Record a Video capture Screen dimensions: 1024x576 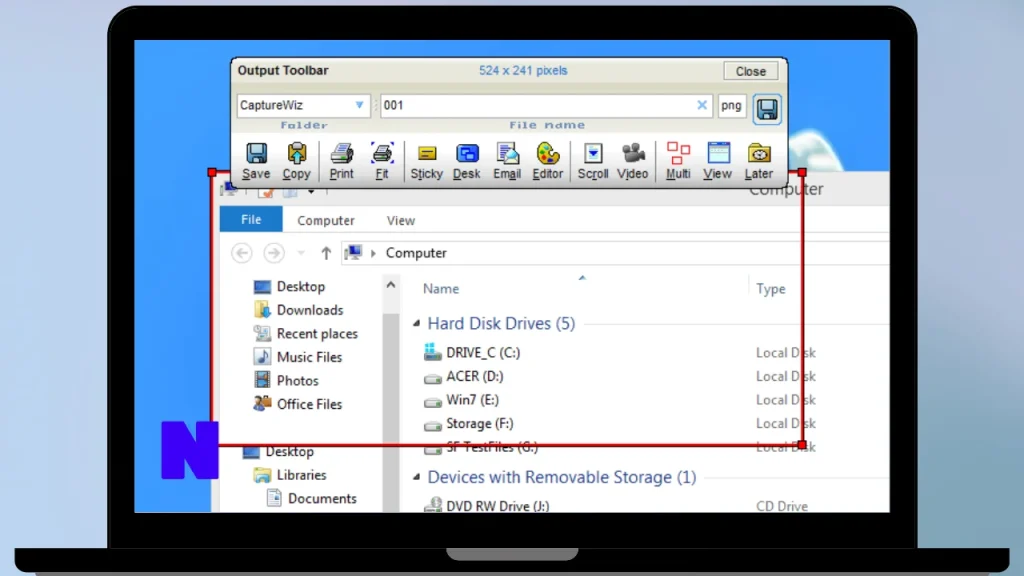pyautogui.click(x=632, y=161)
